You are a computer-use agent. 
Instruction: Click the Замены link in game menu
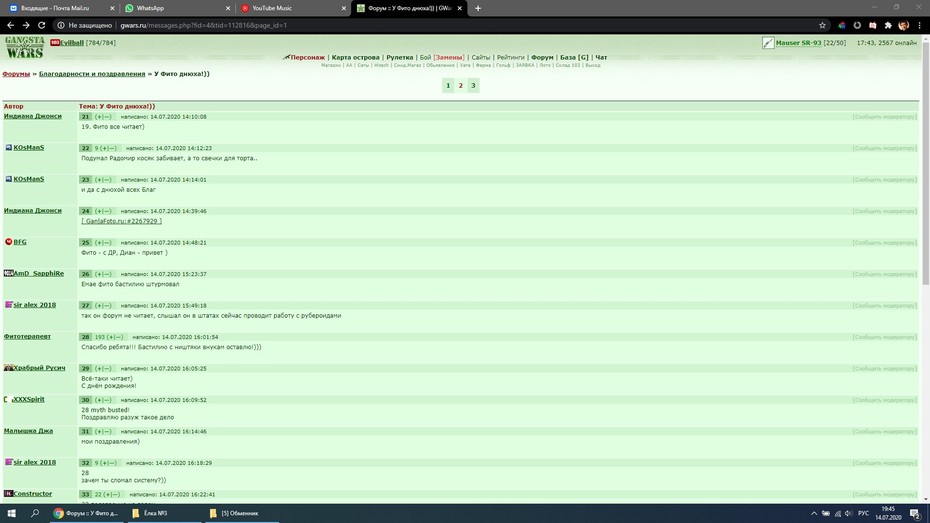(x=449, y=58)
